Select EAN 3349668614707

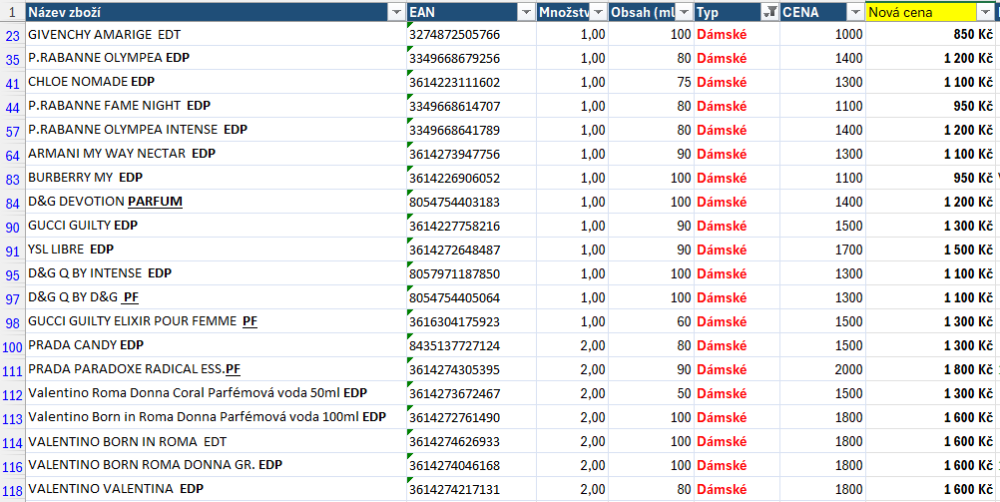[471, 106]
